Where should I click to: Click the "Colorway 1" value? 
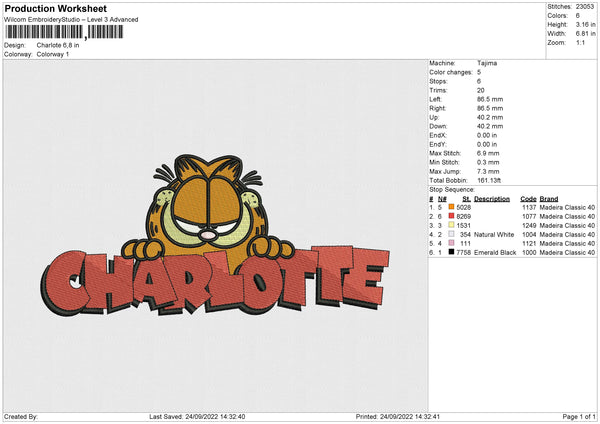[x=53, y=54]
